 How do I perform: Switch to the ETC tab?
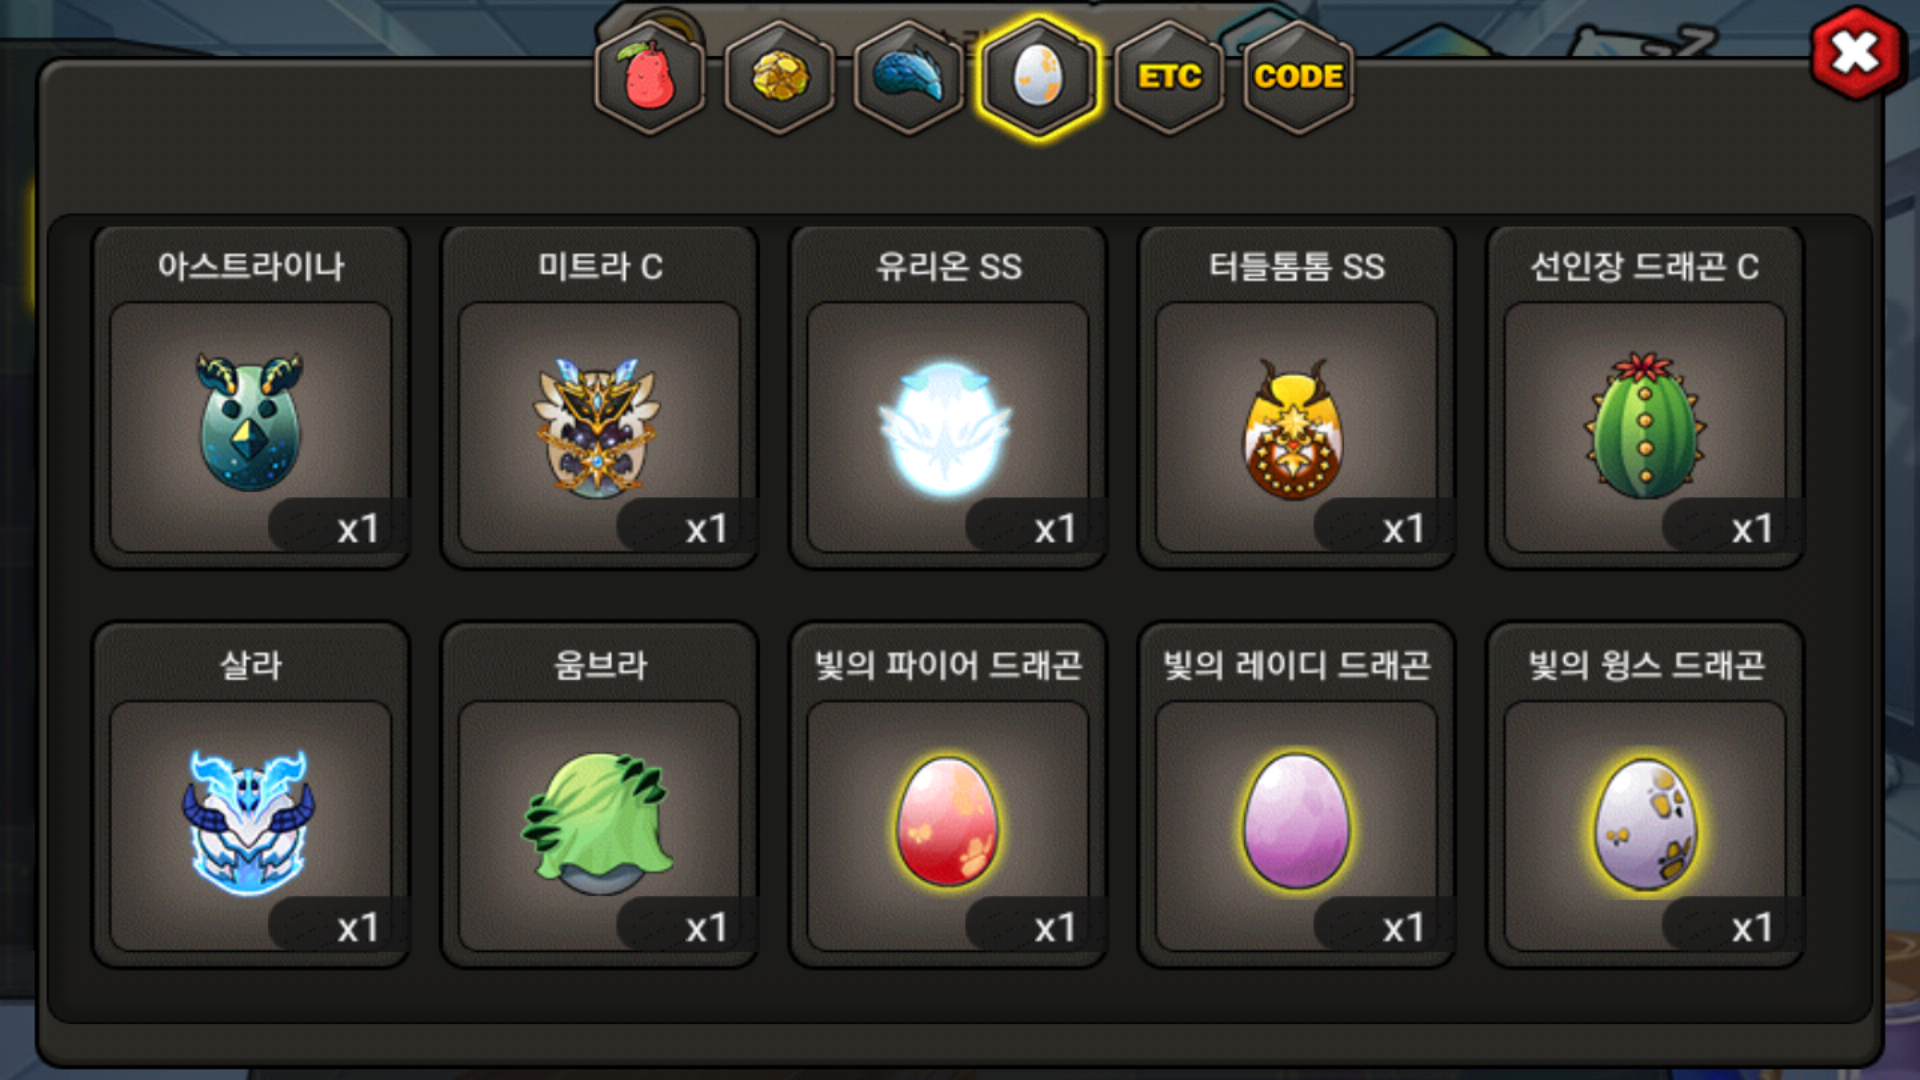1169,78
